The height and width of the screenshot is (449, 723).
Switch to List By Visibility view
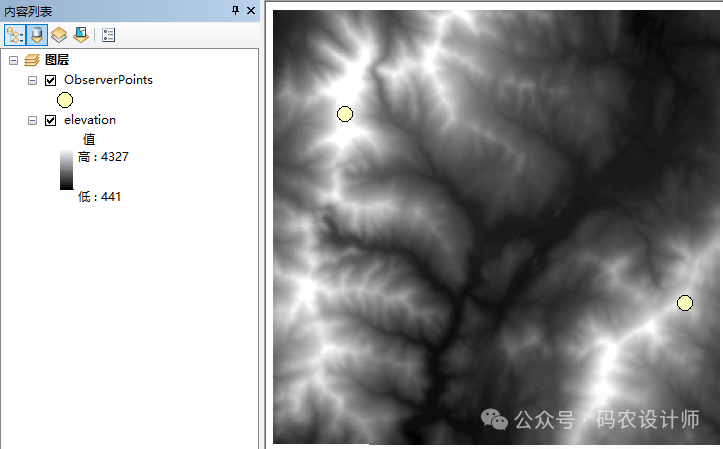(x=59, y=35)
